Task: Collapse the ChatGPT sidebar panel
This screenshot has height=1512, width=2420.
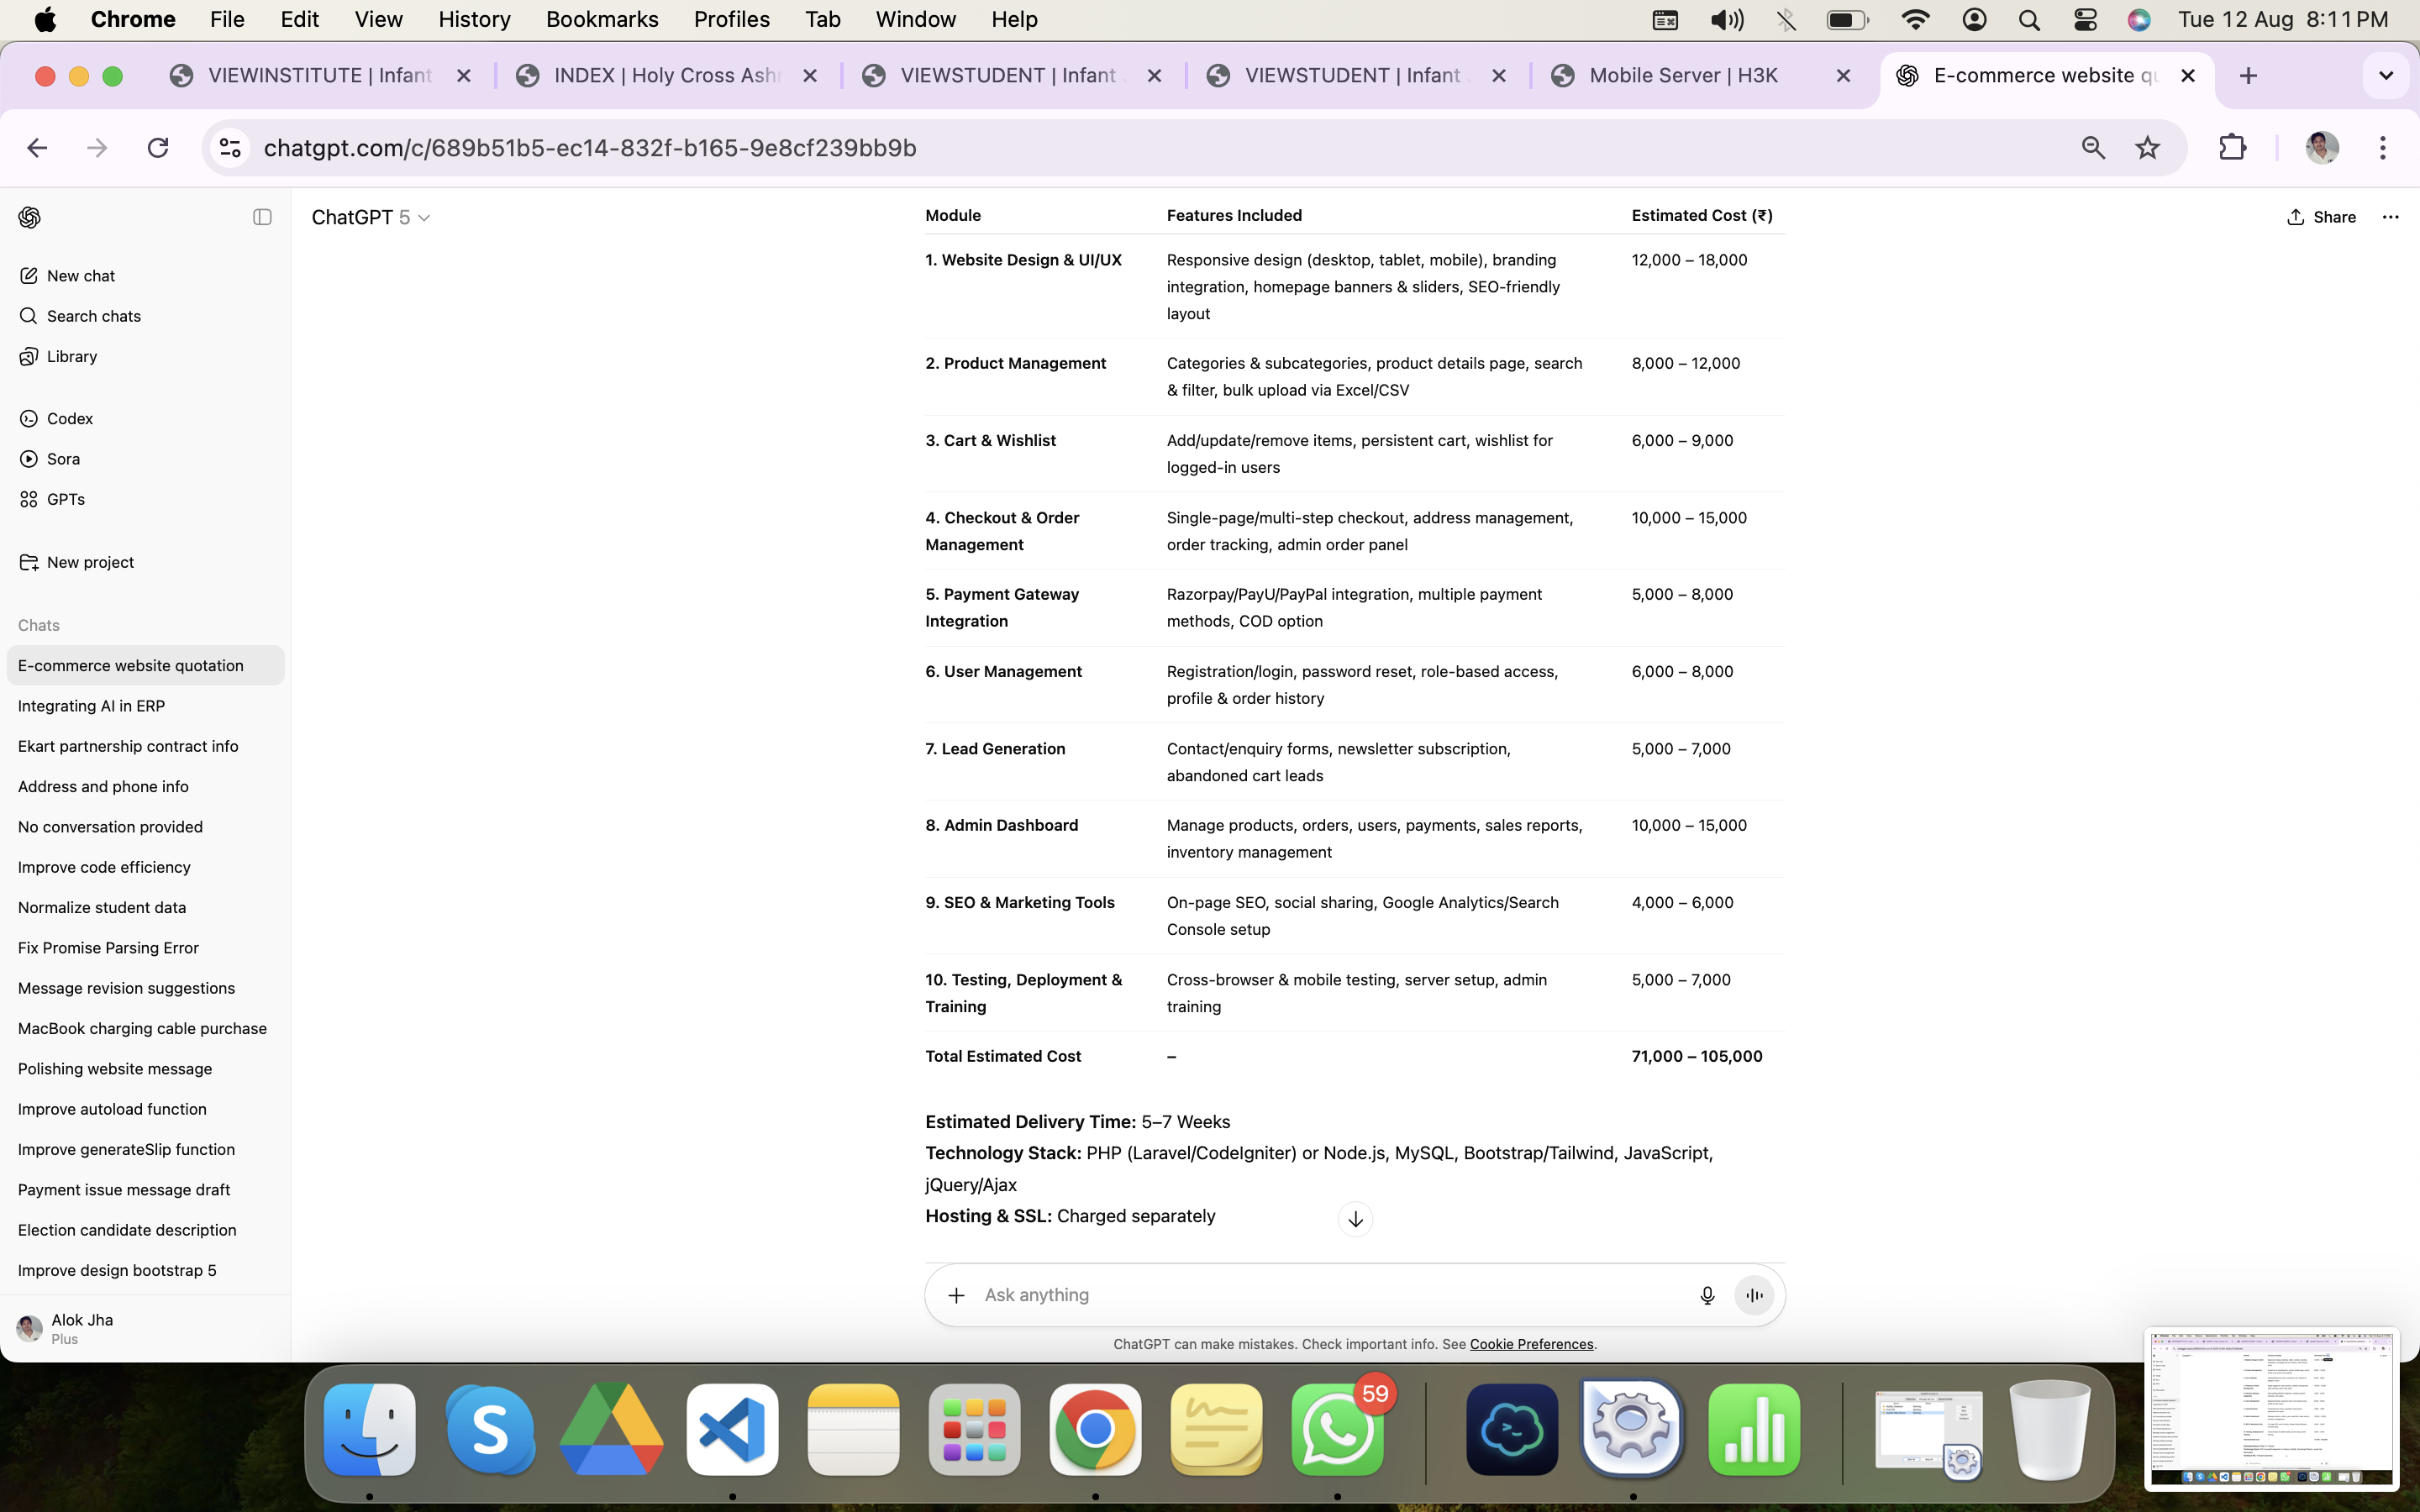Action: (262, 217)
